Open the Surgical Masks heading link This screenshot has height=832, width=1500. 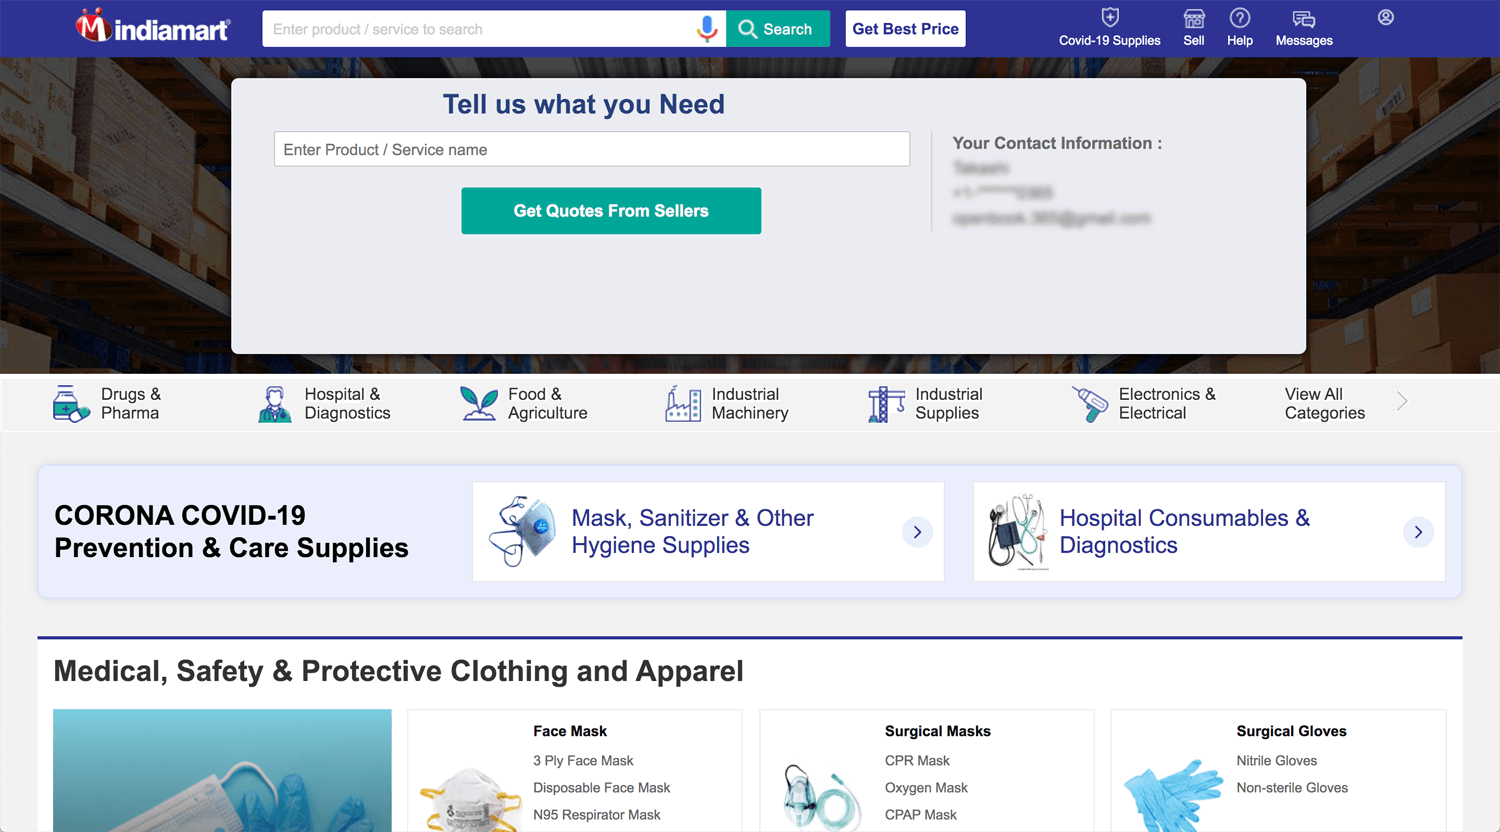[x=938, y=731]
